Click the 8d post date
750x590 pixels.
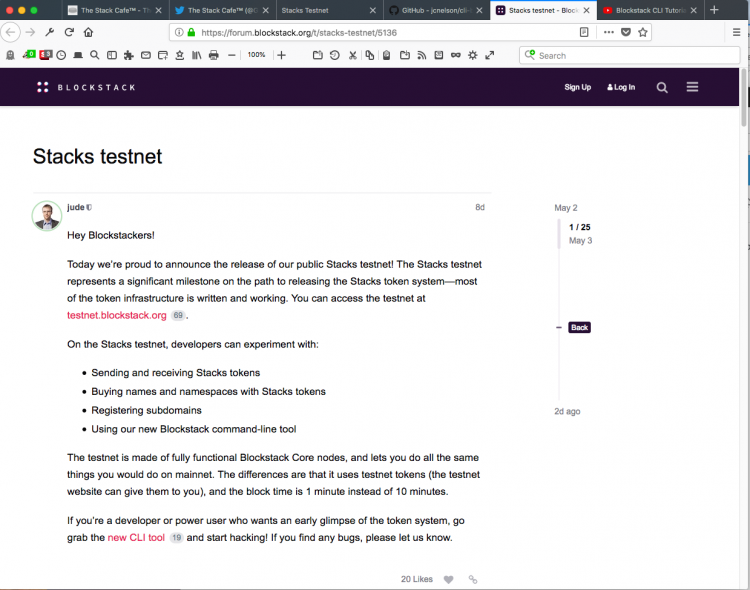pyautogui.click(x=480, y=207)
